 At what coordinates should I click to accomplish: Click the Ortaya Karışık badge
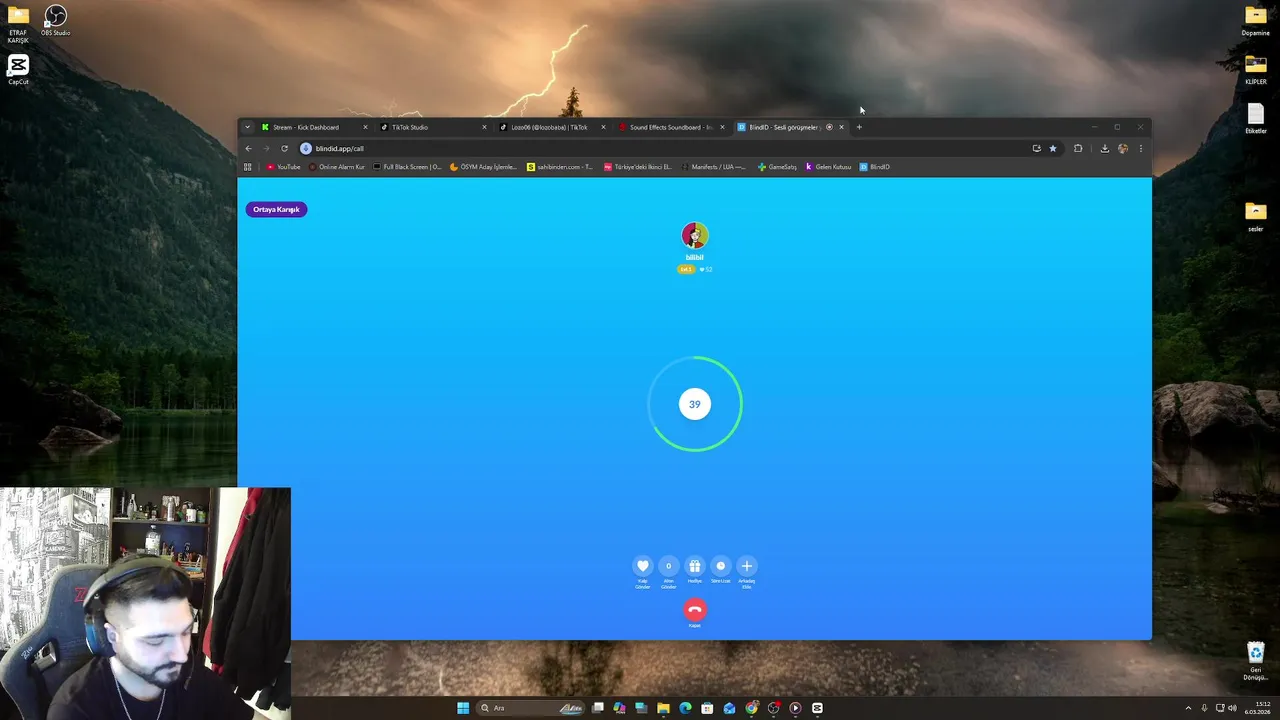pyautogui.click(x=276, y=209)
